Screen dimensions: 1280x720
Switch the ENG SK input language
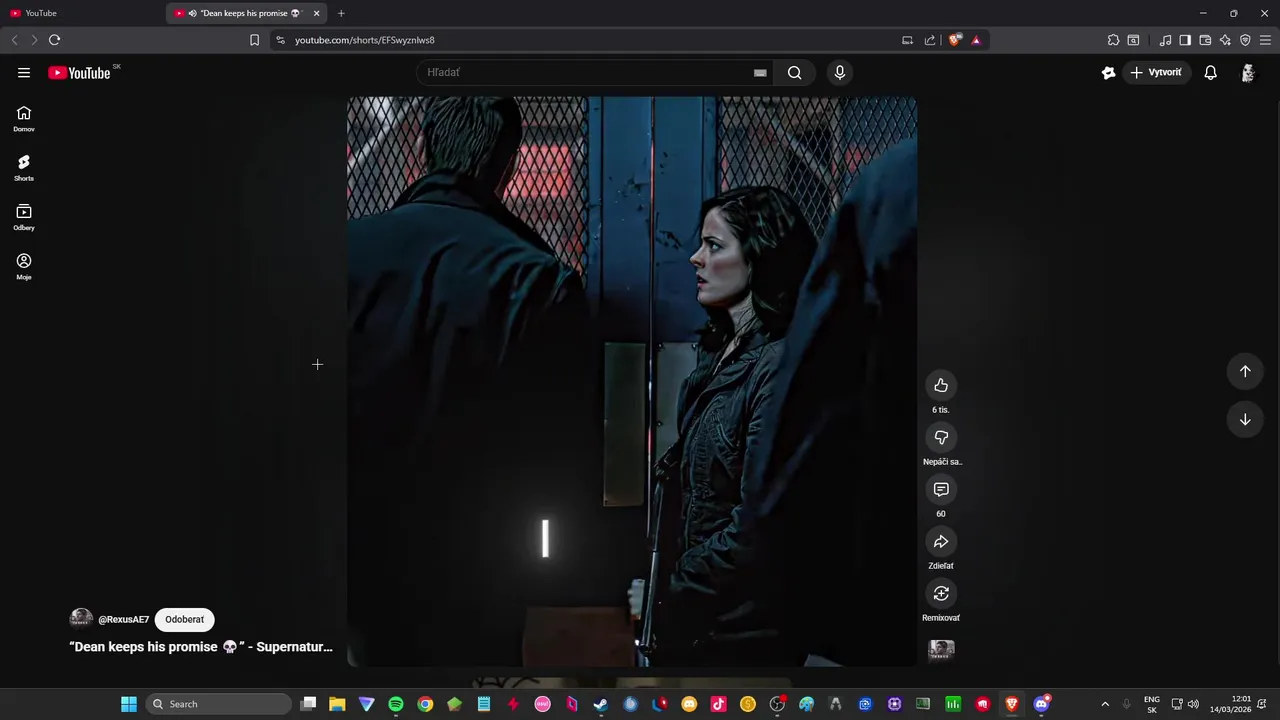pyautogui.click(x=1152, y=704)
